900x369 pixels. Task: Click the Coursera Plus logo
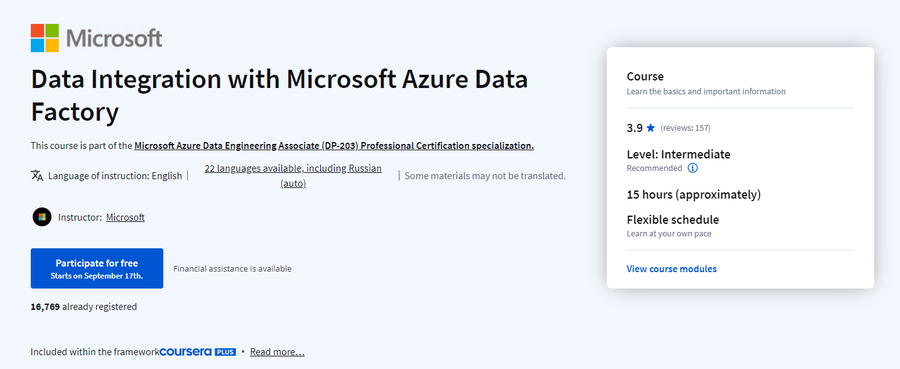click(197, 351)
